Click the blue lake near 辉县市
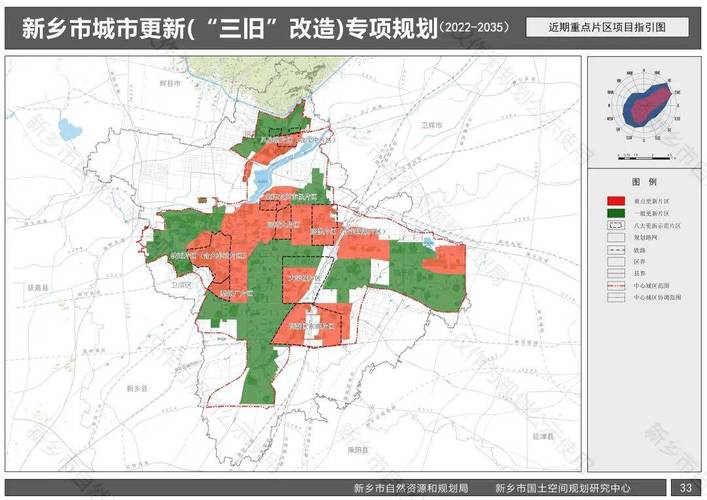Screen dimensions: 707x500 pos(70,128)
